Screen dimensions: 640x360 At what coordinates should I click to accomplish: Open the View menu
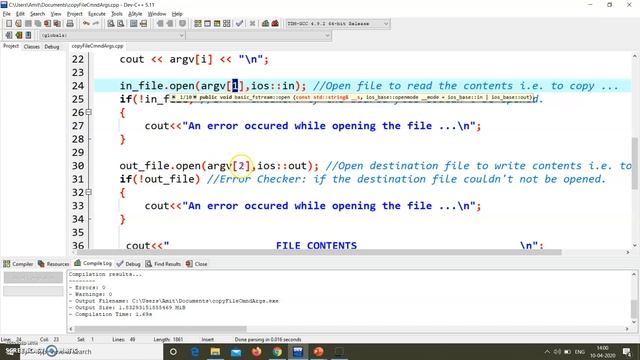tap(56, 14)
